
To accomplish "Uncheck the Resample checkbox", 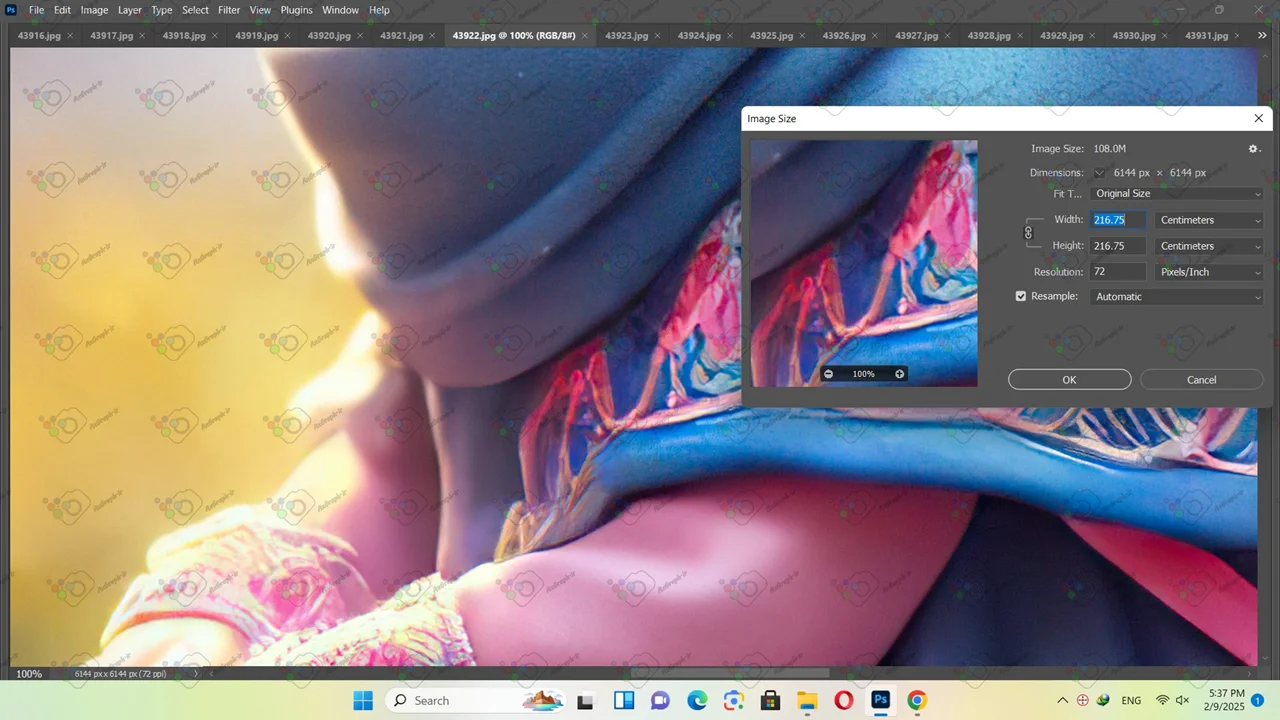I will click(x=1021, y=297).
